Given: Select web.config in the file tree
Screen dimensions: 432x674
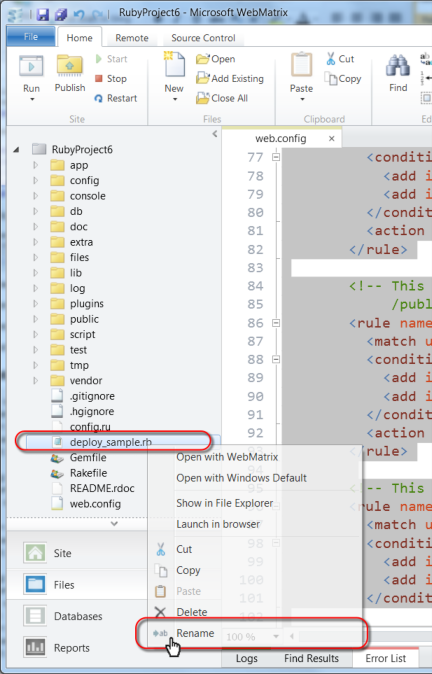Looking at the screenshot, I should point(95,504).
